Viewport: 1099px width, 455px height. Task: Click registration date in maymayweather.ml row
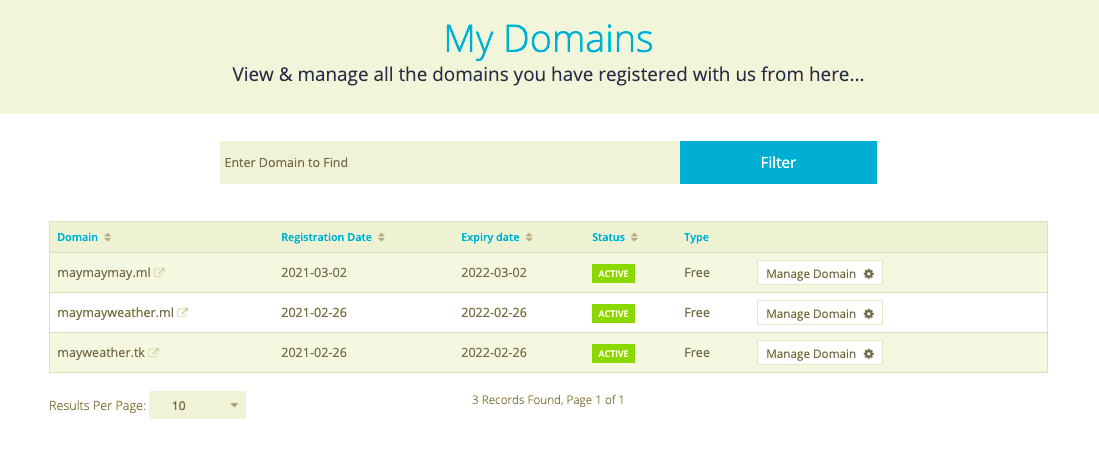[314, 313]
